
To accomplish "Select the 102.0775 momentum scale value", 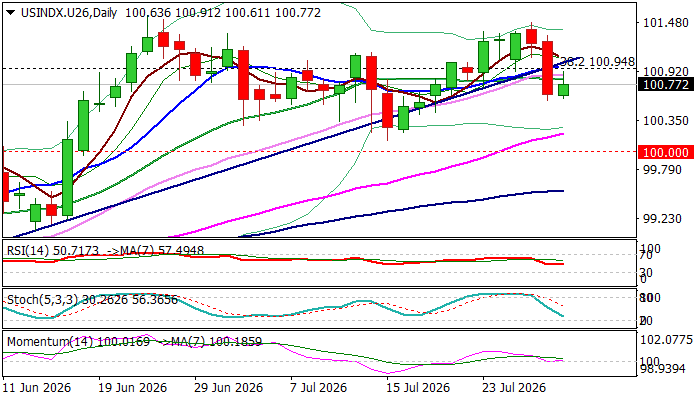I will click(x=666, y=340).
